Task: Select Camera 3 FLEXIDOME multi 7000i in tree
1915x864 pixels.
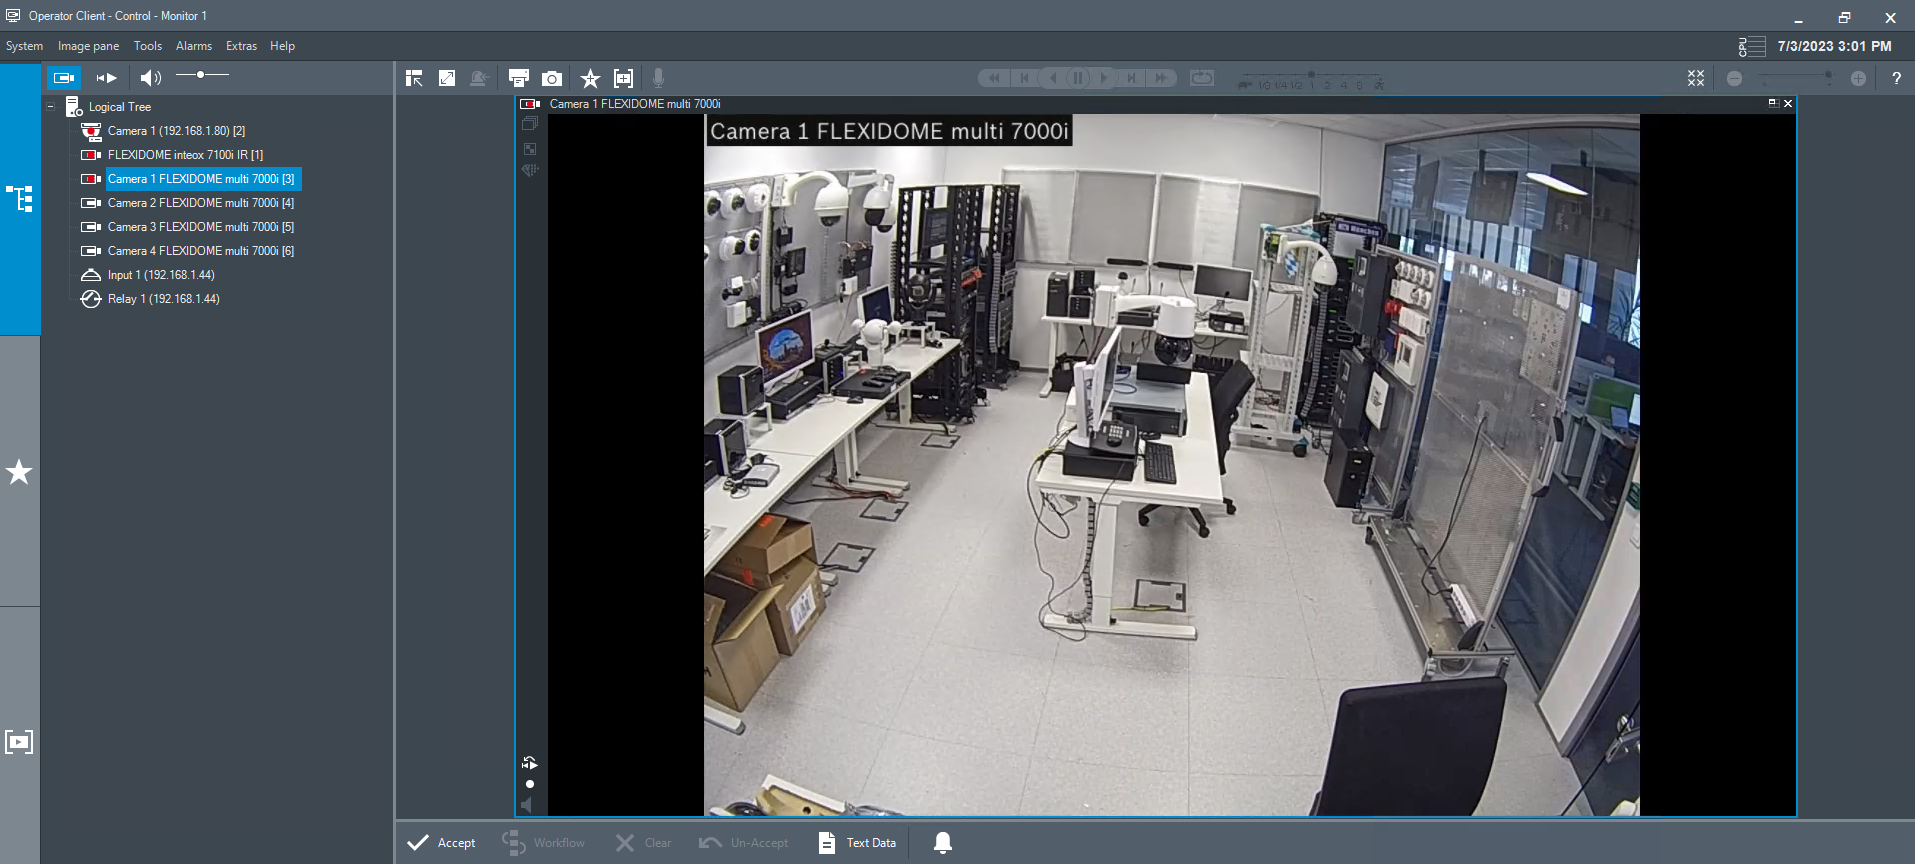Action: point(200,227)
